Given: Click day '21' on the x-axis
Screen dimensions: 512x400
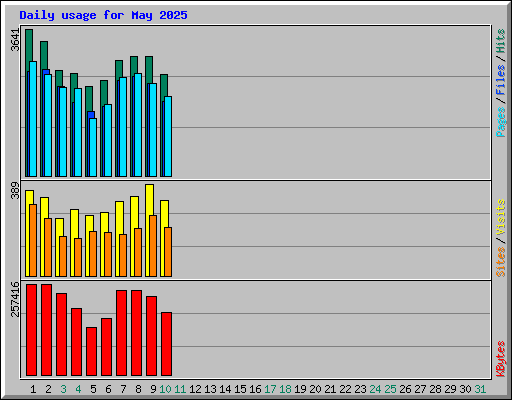Looking at the screenshot, I should pyautogui.click(x=330, y=389).
